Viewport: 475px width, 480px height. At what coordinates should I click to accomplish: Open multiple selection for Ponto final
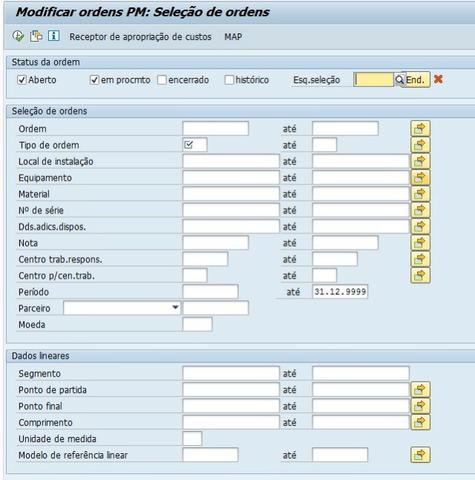coord(420,406)
